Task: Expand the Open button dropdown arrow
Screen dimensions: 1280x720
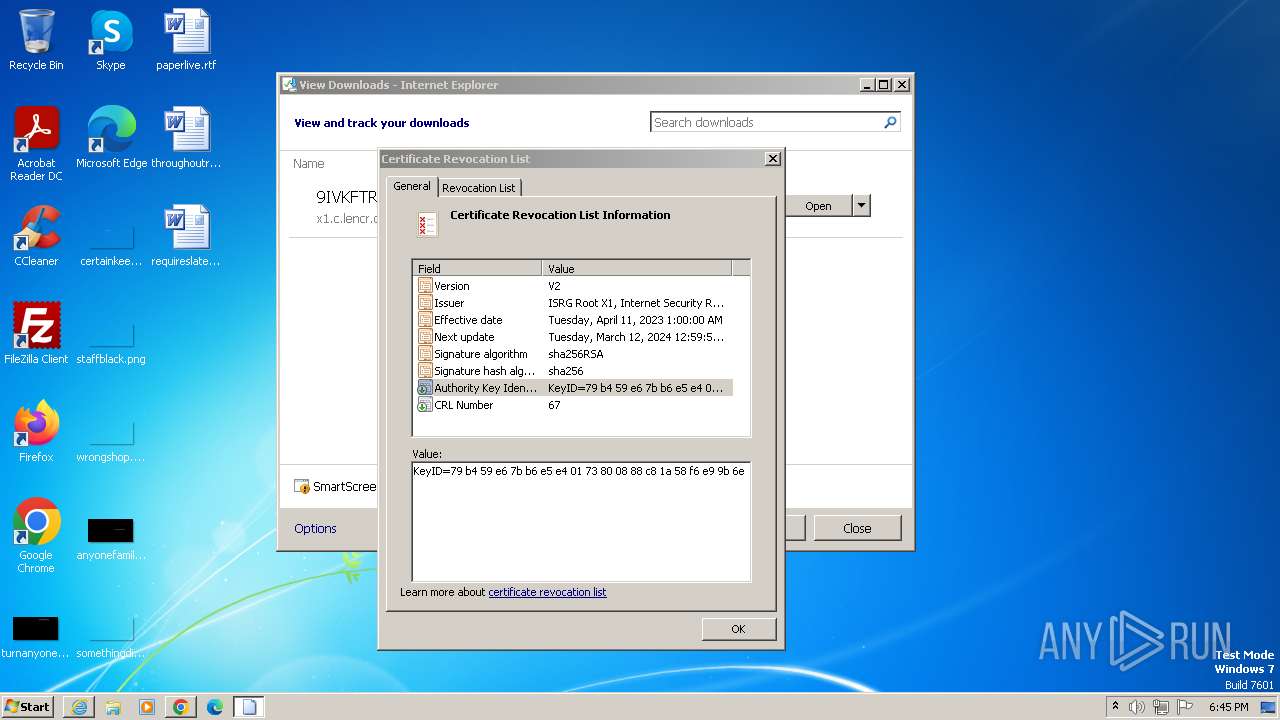Action: pos(861,206)
